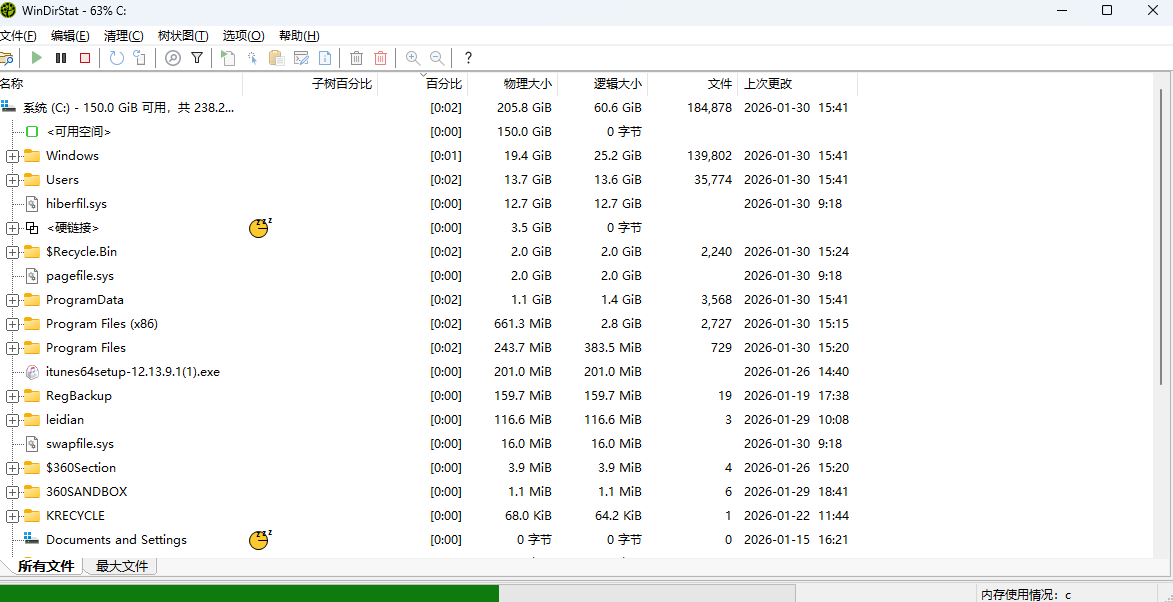Image resolution: width=1173 pixels, height=602 pixels.
Task: Open the 树状图(T) menu
Action: pyautogui.click(x=183, y=36)
